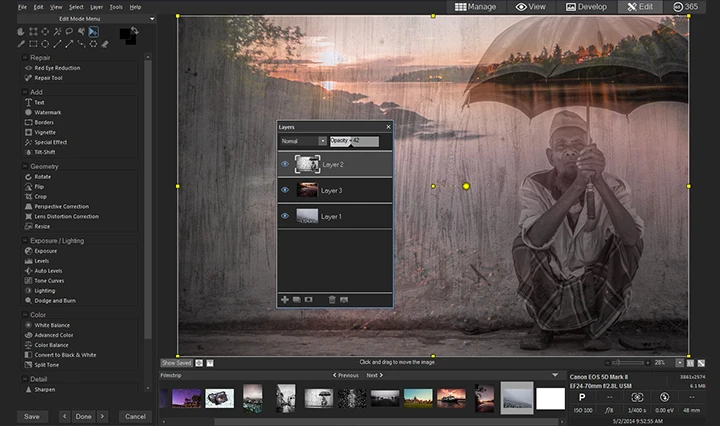Open the Normal blend mode dropdown
The height and width of the screenshot is (426, 720).
[303, 142]
